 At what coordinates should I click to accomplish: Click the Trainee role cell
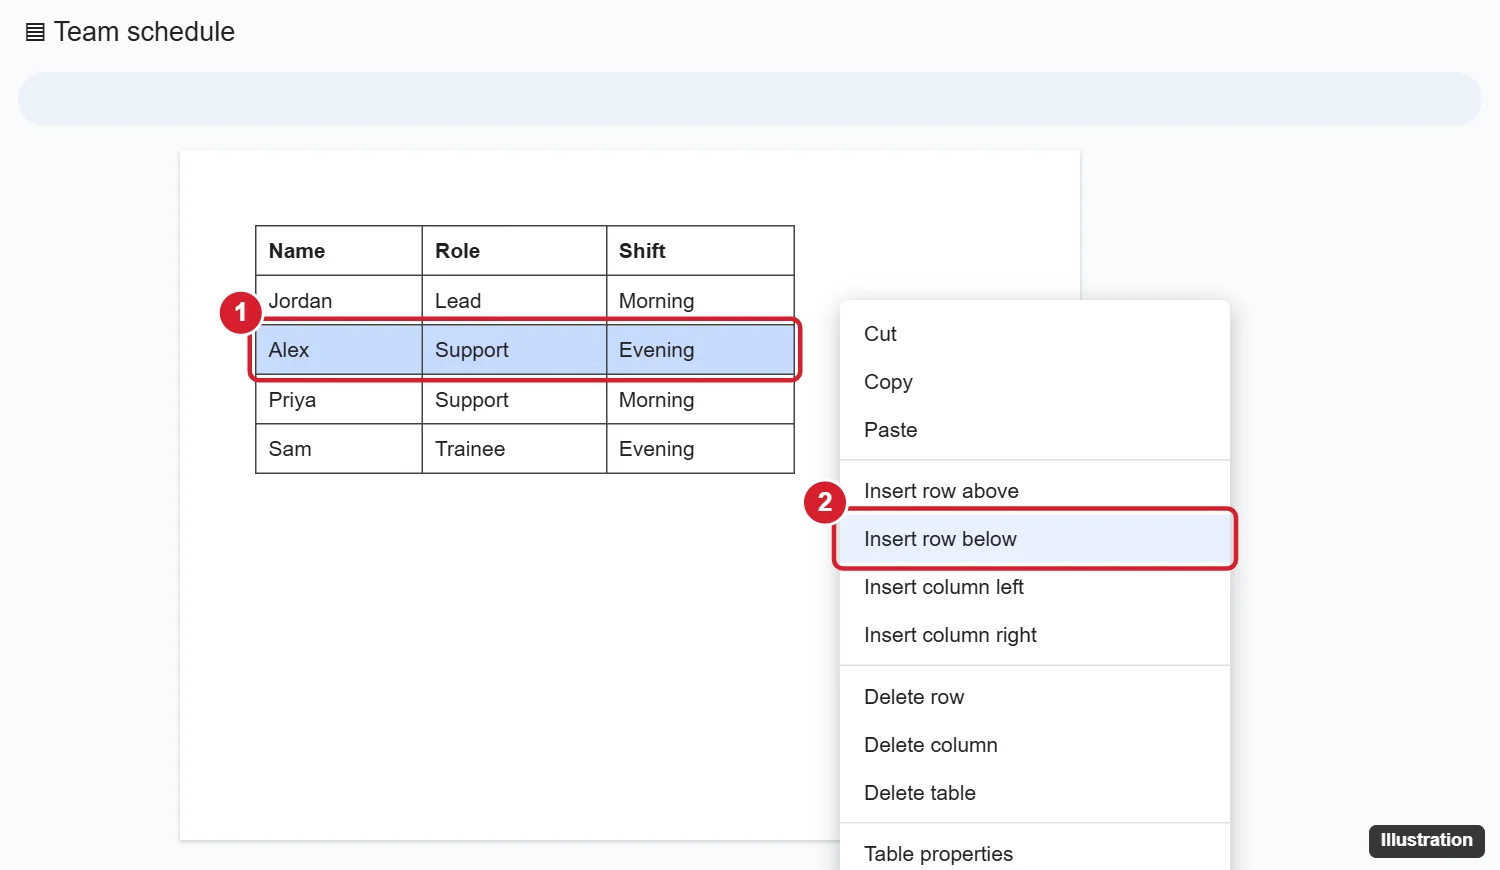tap(514, 449)
